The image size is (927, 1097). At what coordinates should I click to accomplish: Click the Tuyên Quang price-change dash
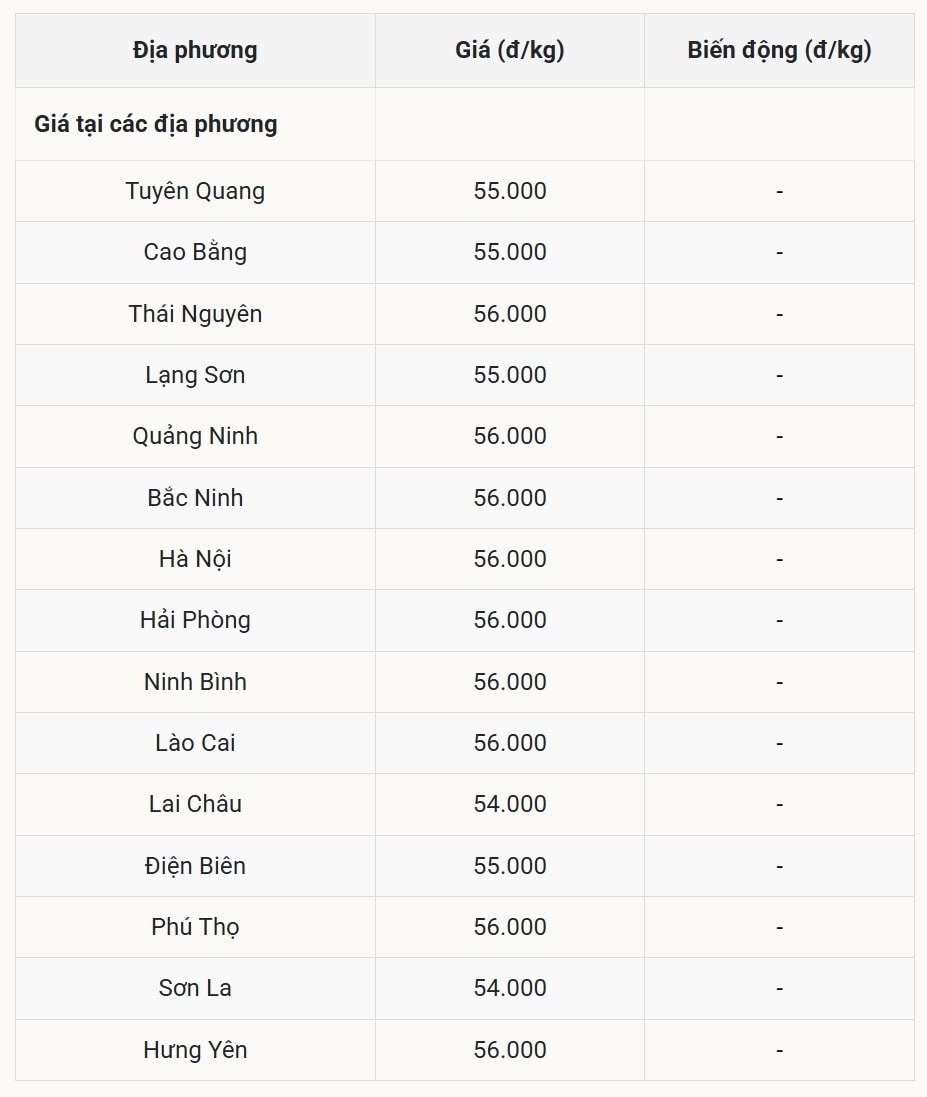[x=779, y=191]
